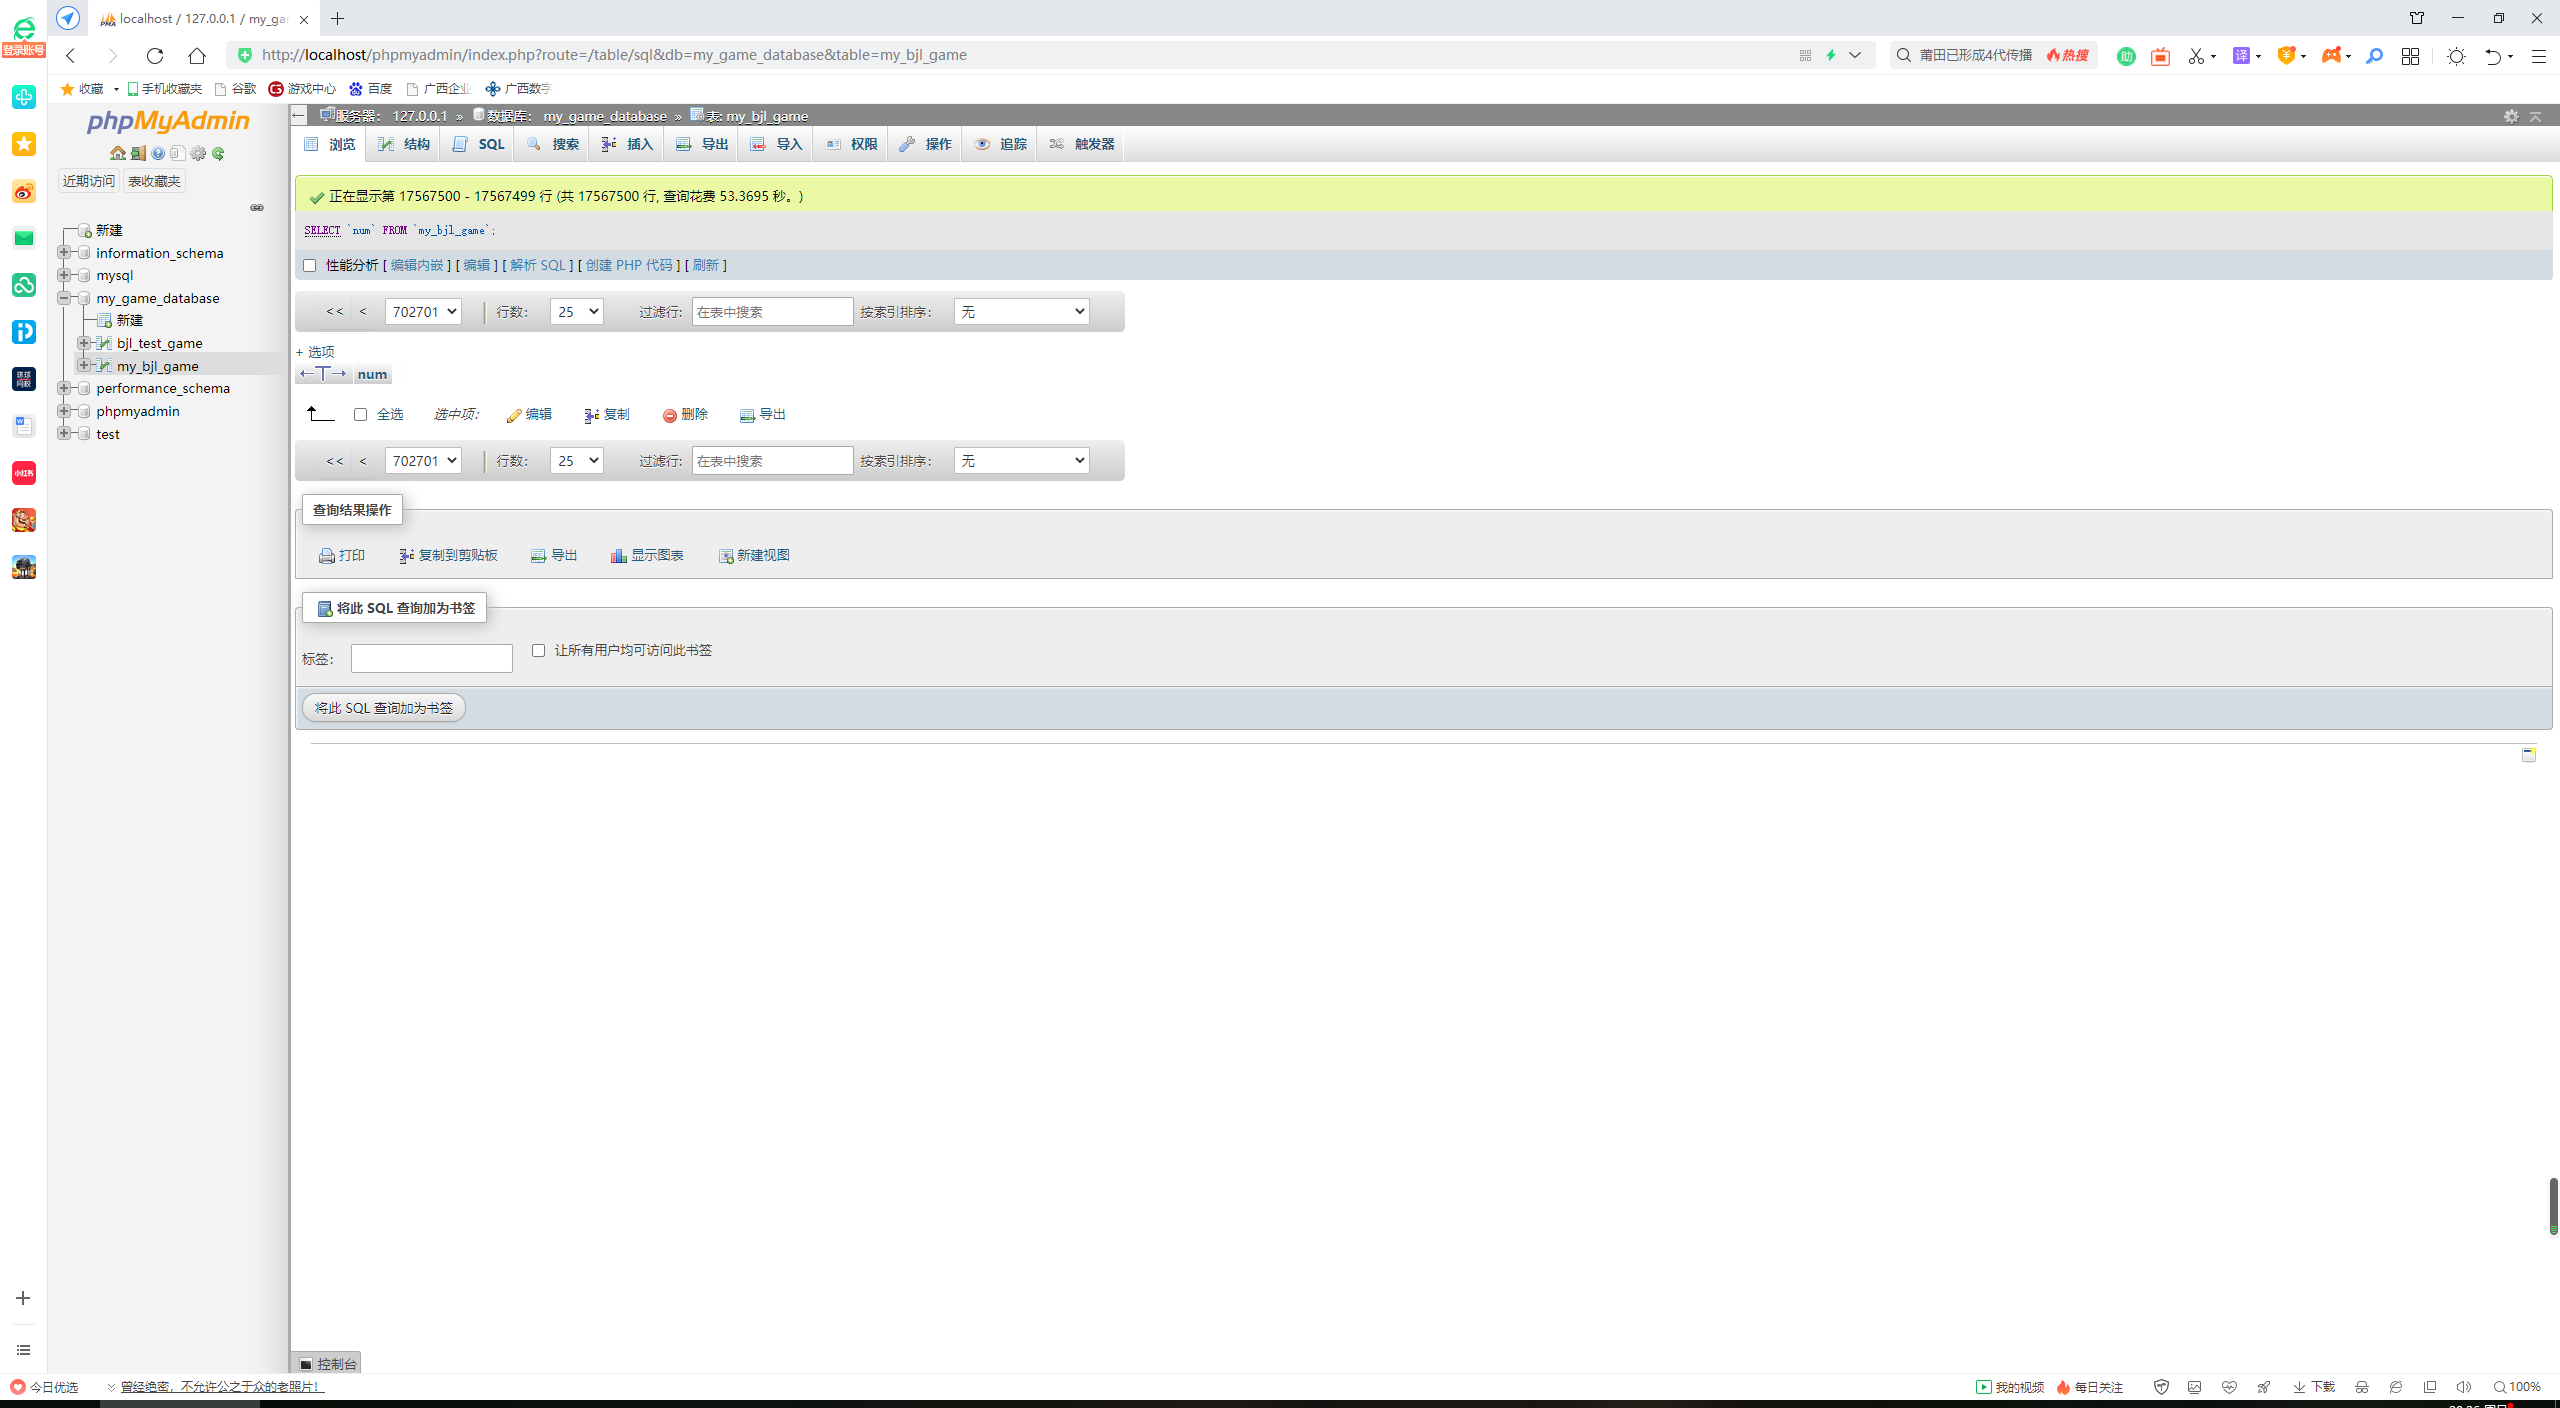Switch to the Triggers (触发器) tab

click(1082, 144)
